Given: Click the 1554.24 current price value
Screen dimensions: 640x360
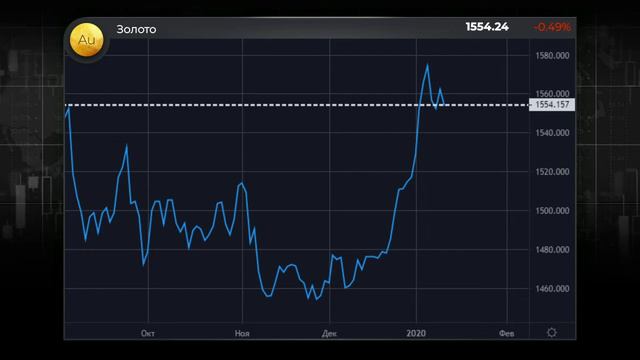Looking at the screenshot, I should (x=487, y=27).
